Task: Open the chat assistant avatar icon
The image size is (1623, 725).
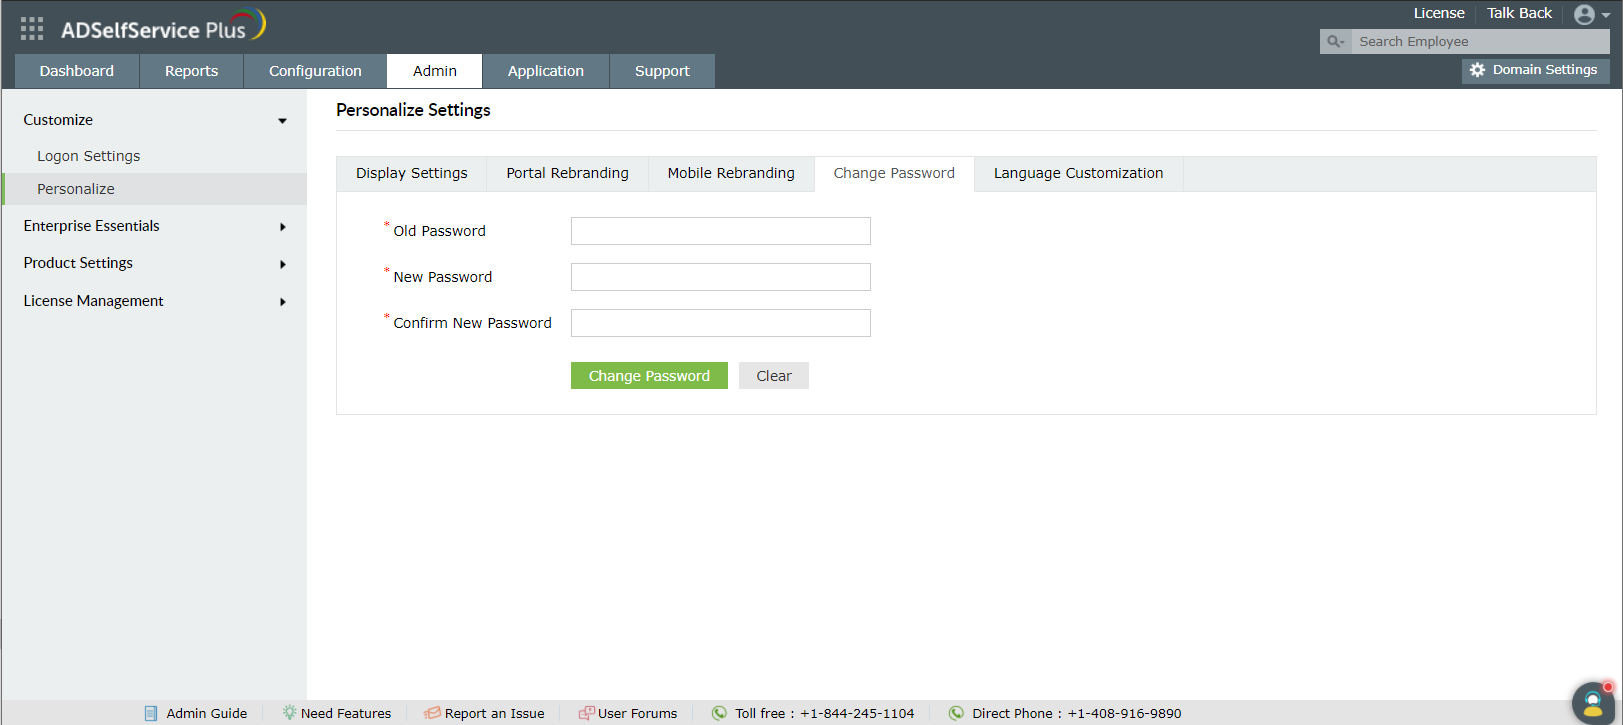Action: 1594,703
